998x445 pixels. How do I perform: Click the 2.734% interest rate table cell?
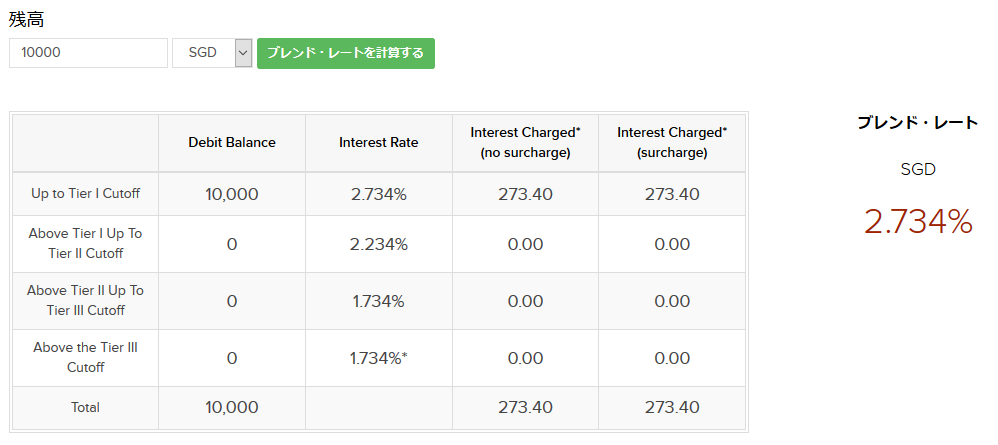click(379, 194)
